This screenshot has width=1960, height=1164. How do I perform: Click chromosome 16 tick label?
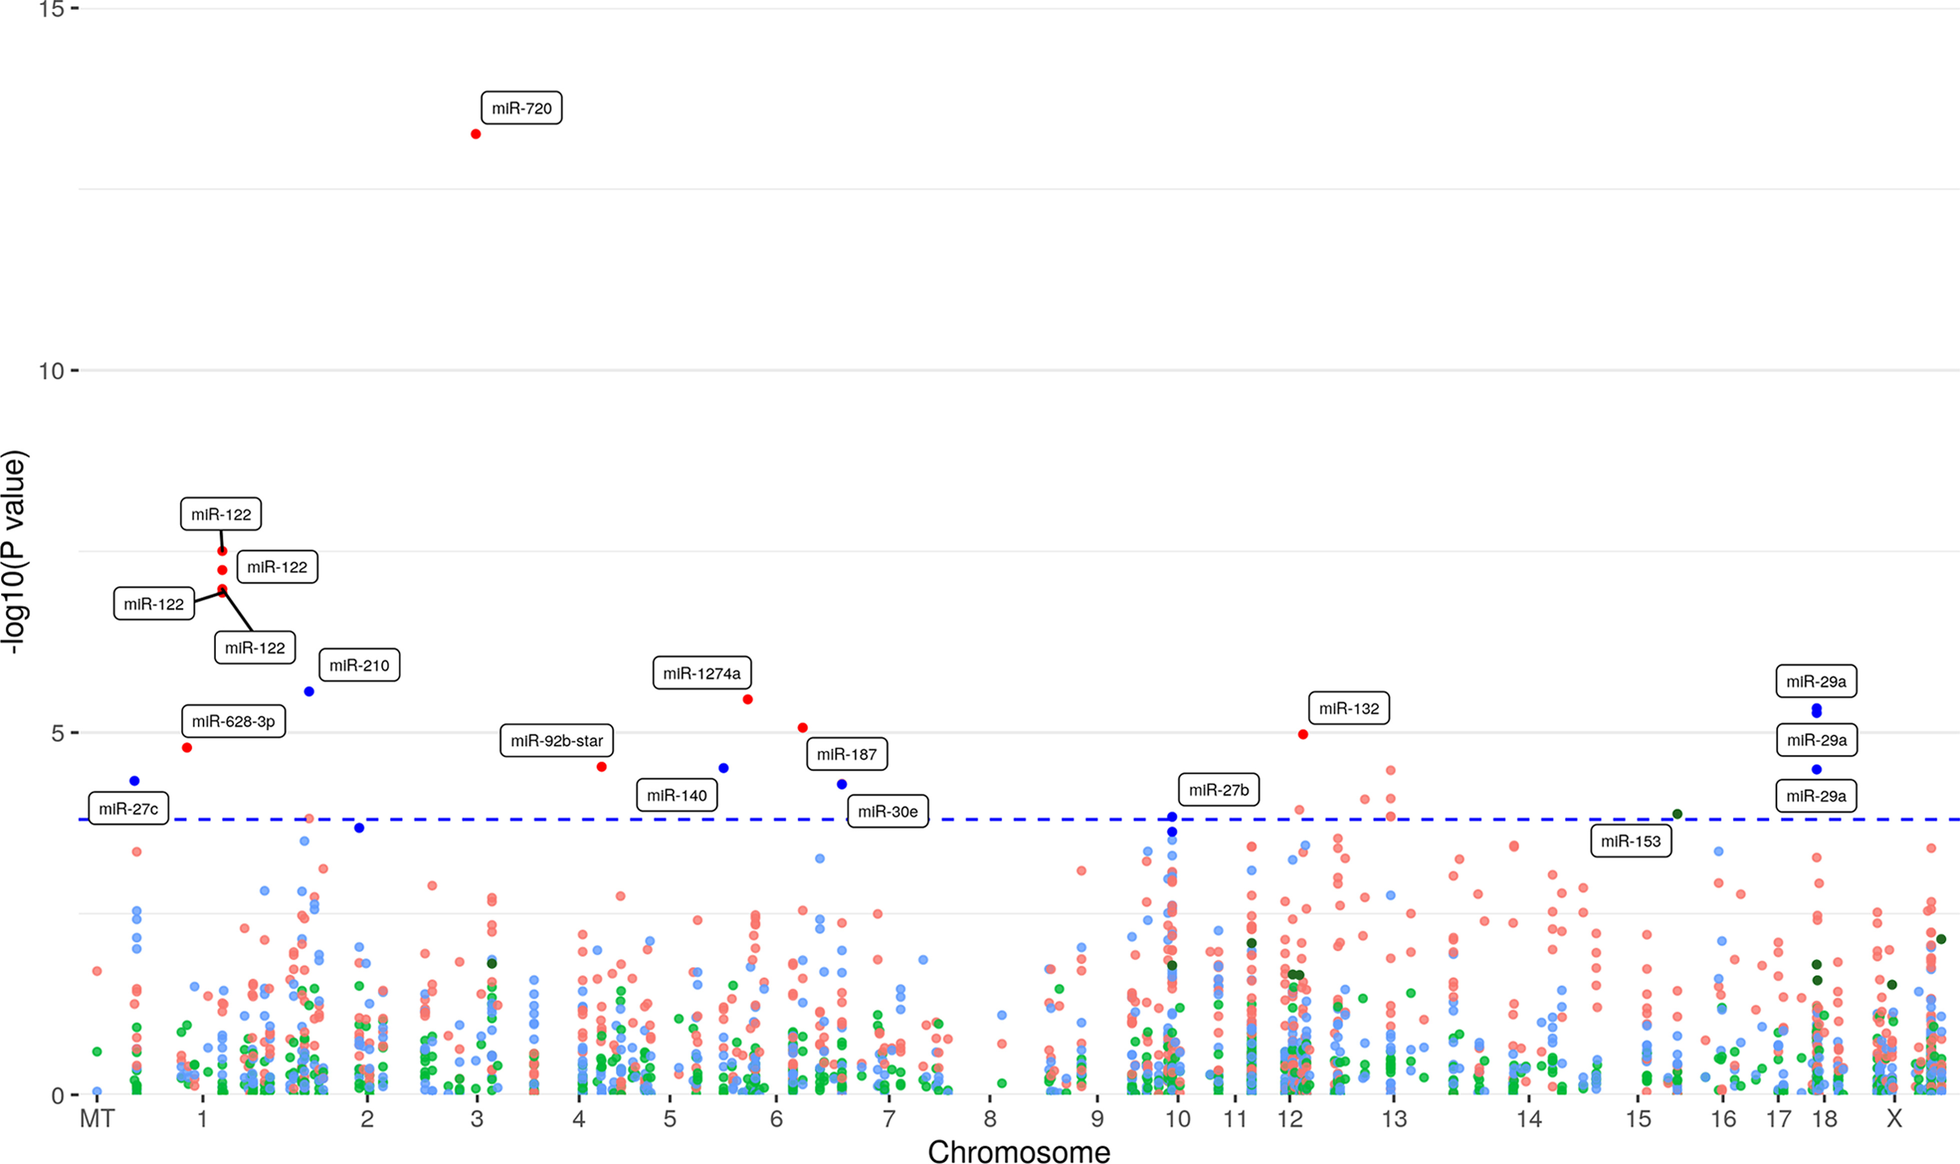1723,1119
